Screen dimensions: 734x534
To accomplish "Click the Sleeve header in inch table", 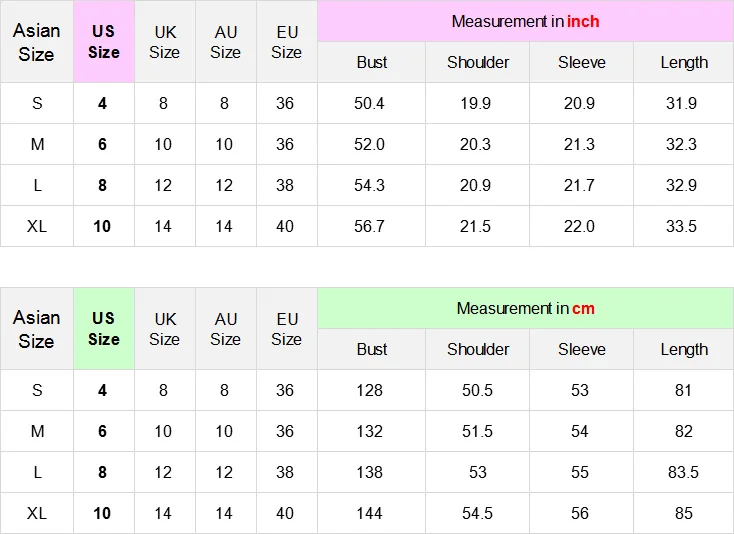I will tap(581, 62).
